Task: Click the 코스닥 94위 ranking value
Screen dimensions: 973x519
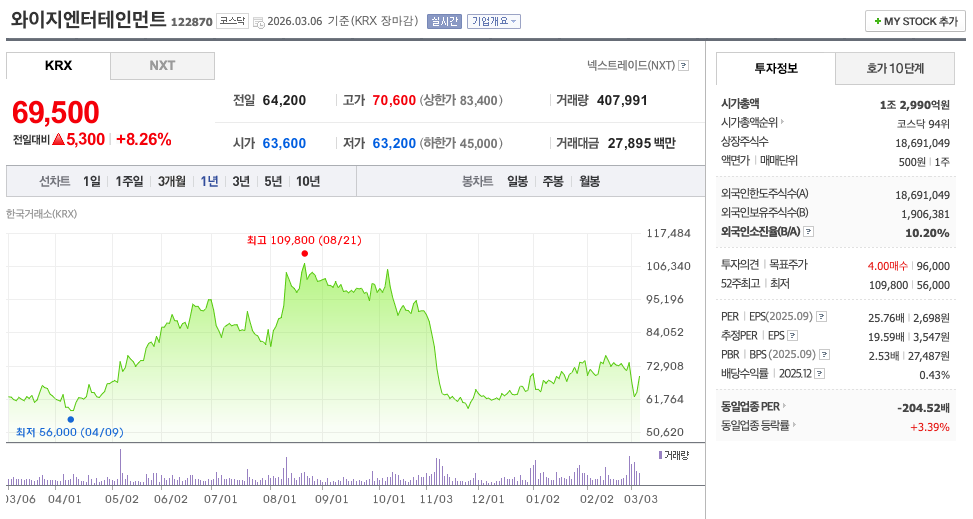Action: [x=923, y=124]
